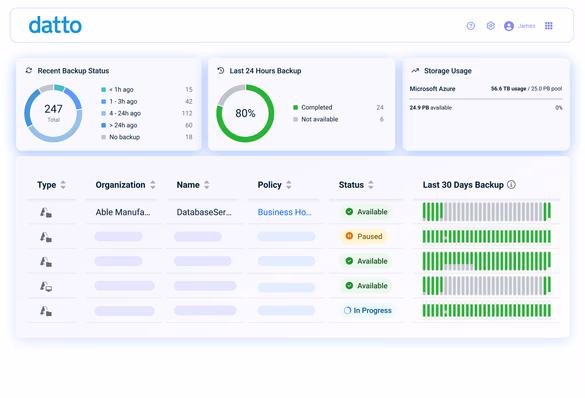Open the Business Ho... policy link
This screenshot has height=398, width=585.
[x=285, y=212]
